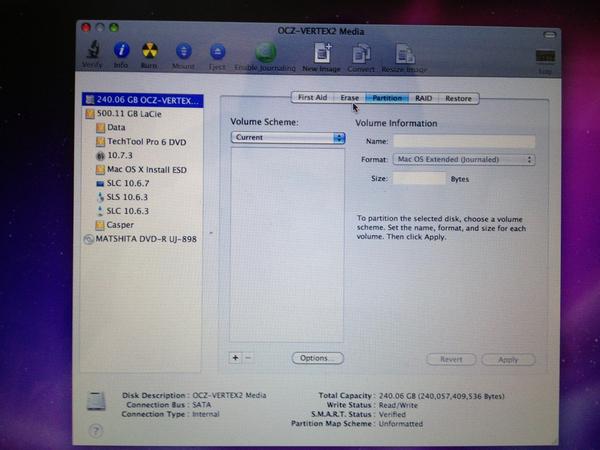Click the Revert button
The width and height of the screenshot is (600, 450).
(451, 359)
